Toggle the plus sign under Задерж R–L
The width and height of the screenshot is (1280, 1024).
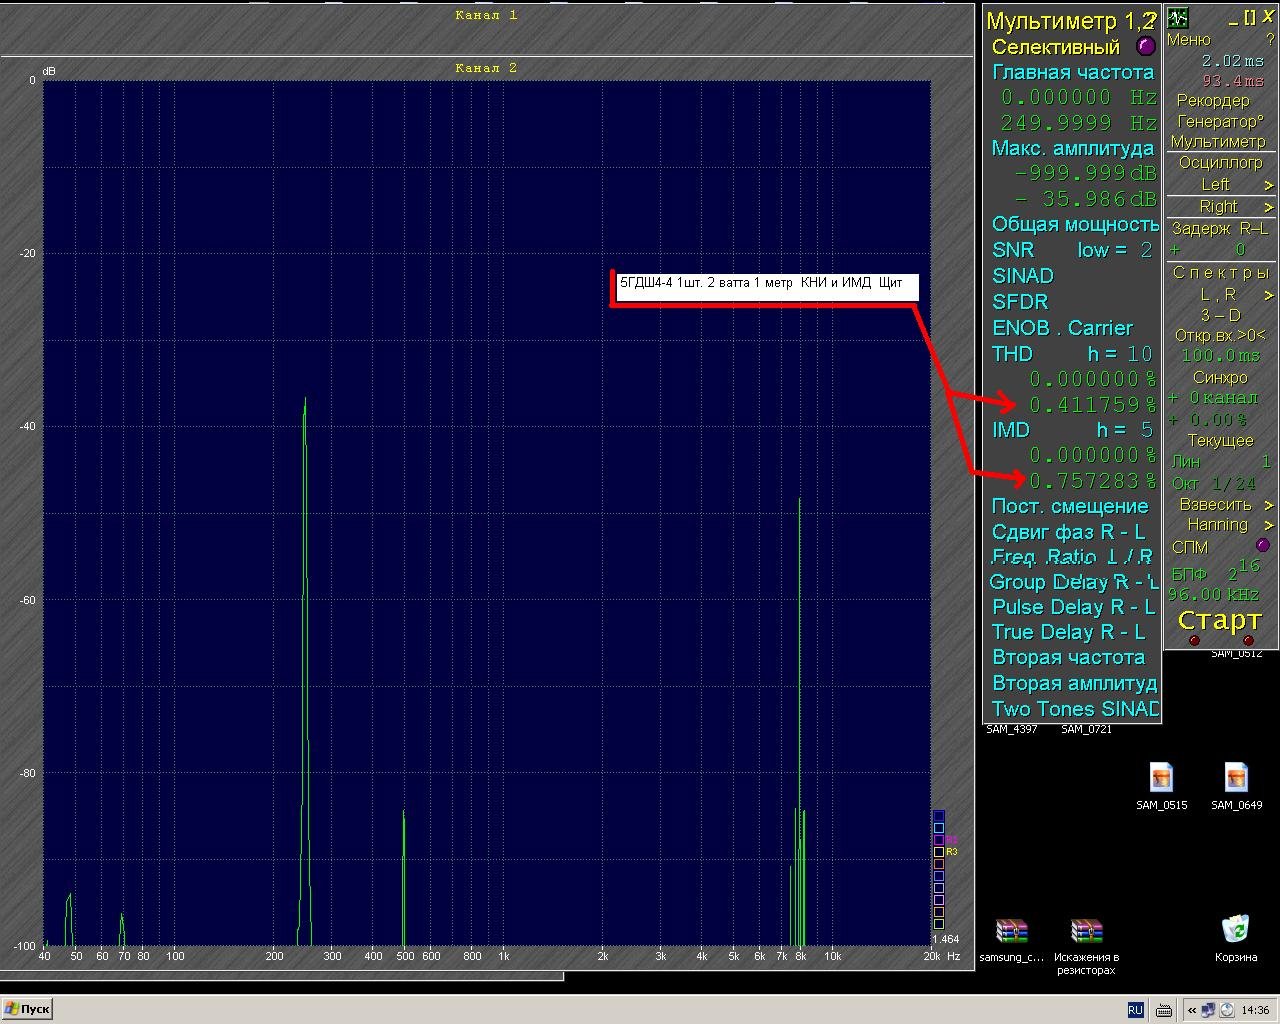[x=1175, y=250]
